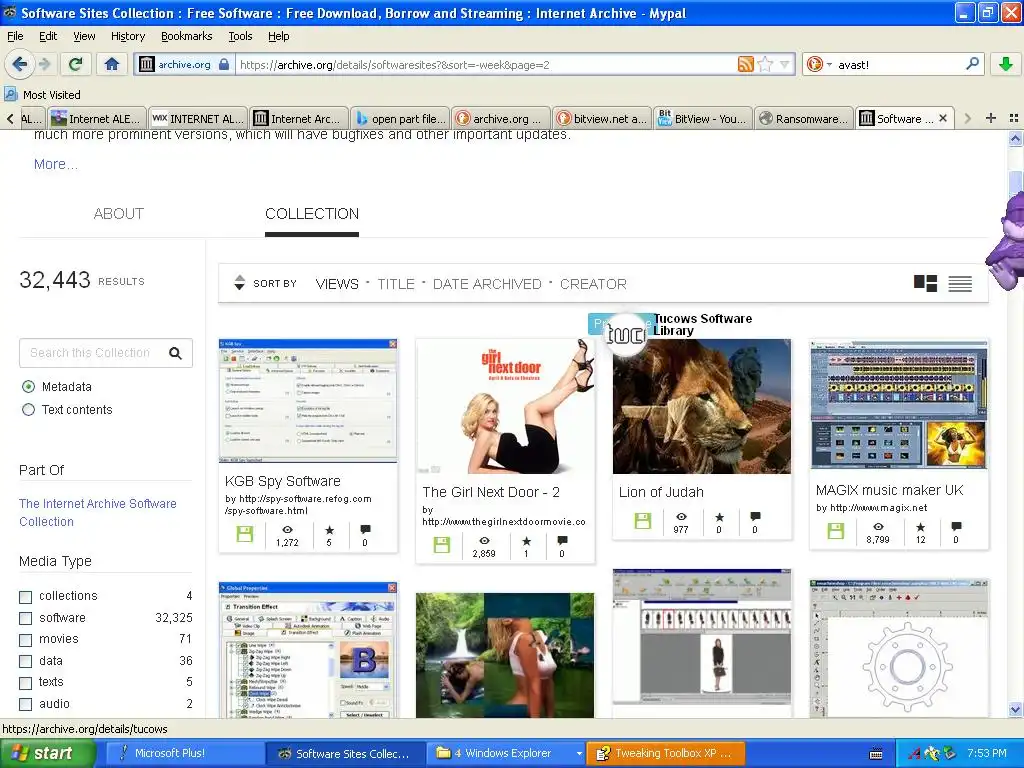Open The Internet Archive Software Collection link
Image resolution: width=1024 pixels, height=768 pixels.
(x=97, y=513)
